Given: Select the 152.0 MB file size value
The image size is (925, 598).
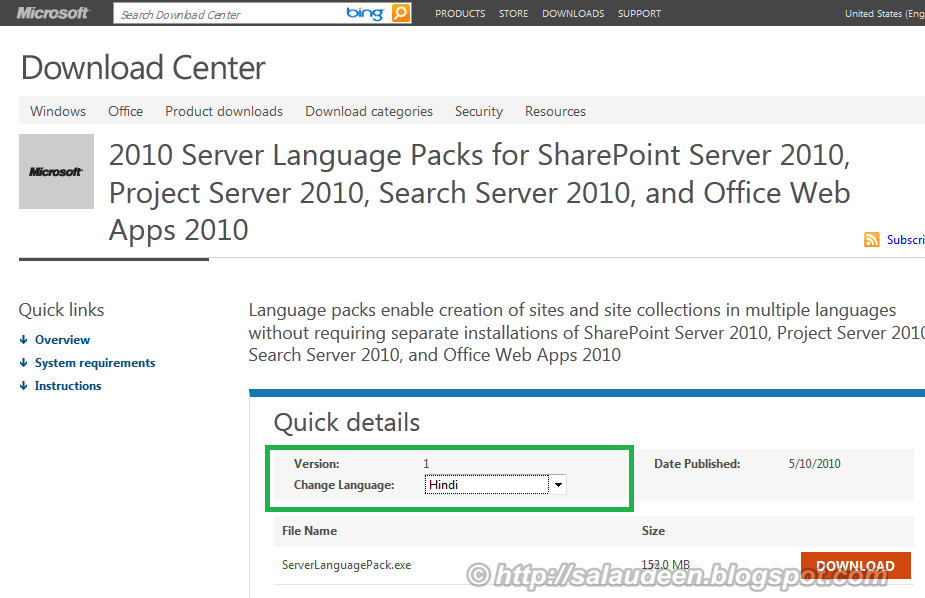Looking at the screenshot, I should click(x=665, y=564).
